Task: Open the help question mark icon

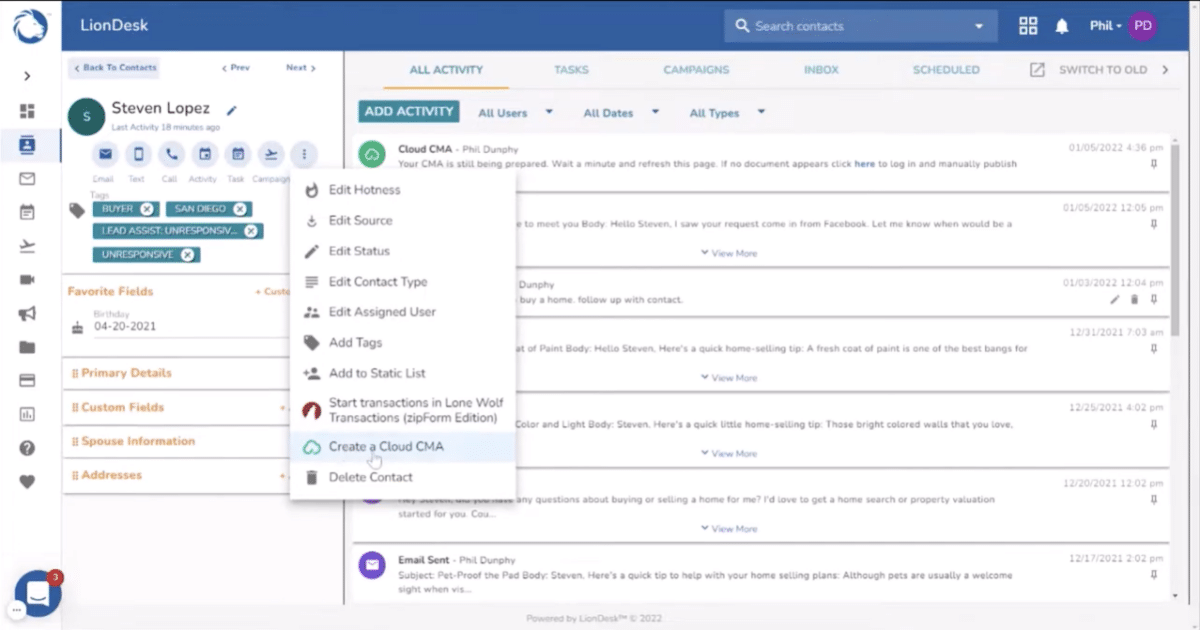Action: point(27,448)
